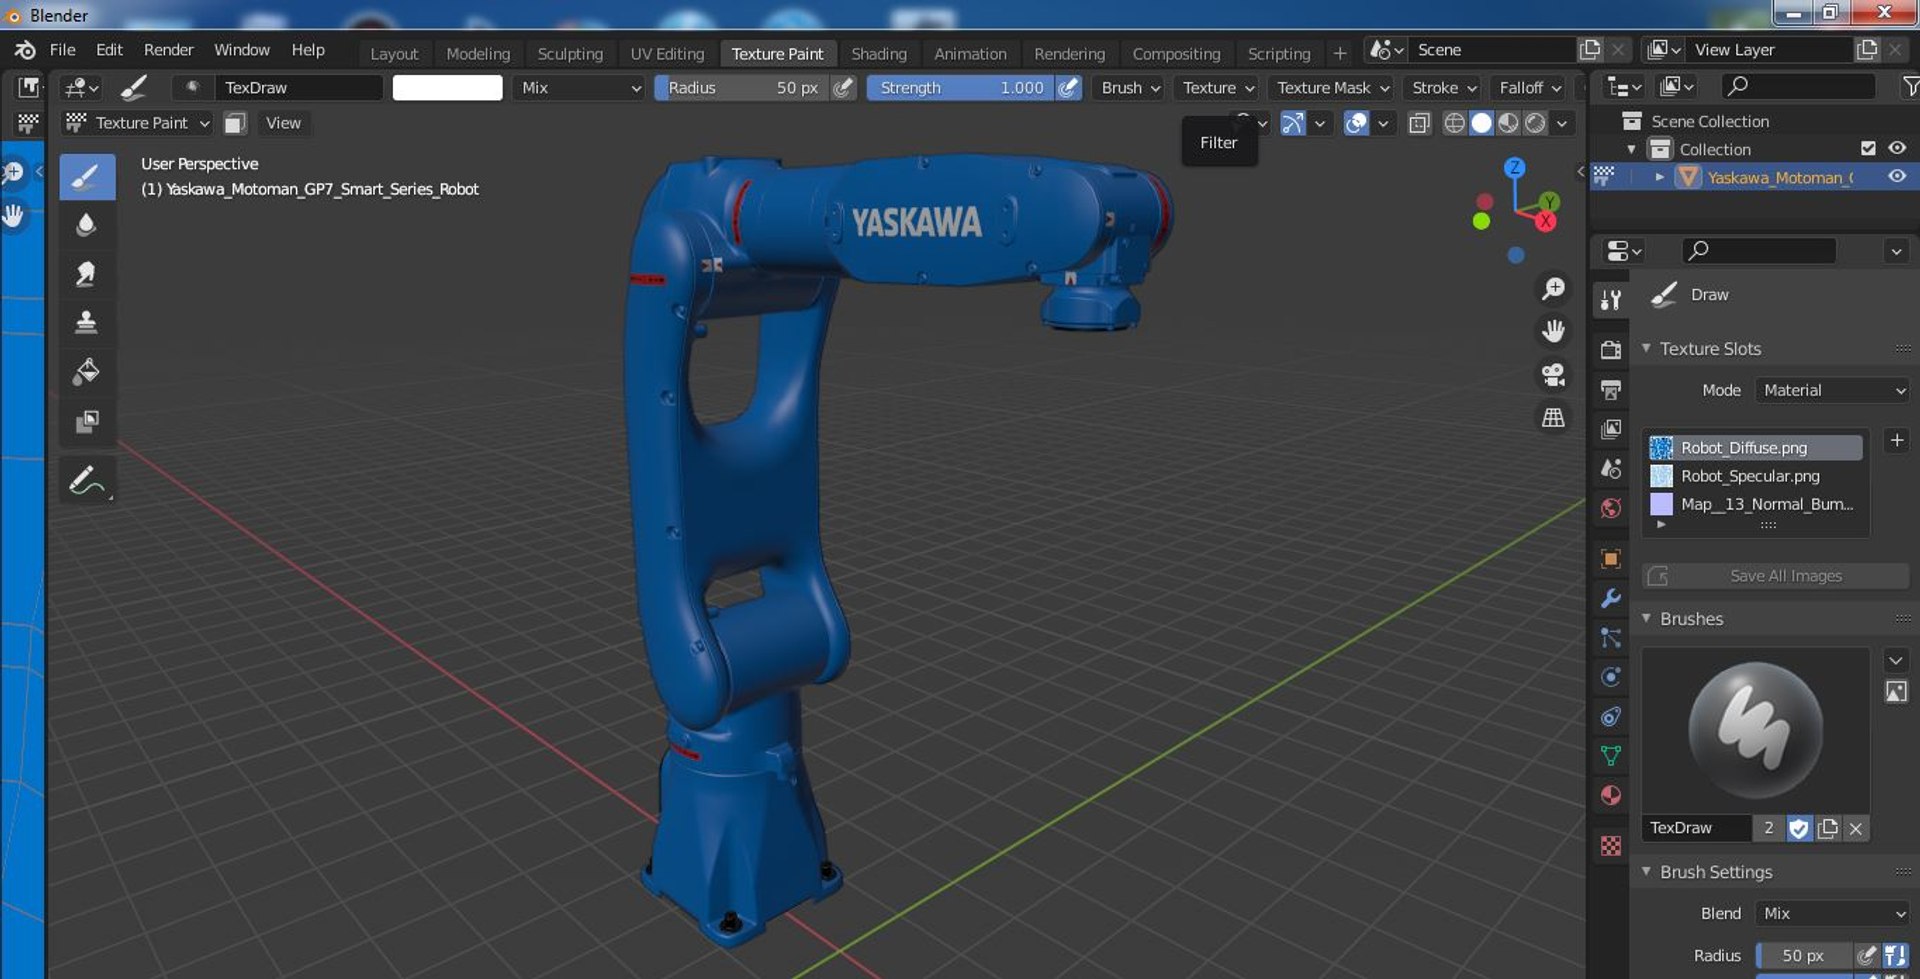Click the TexDraw brush name field
The height and width of the screenshot is (979, 1920).
point(1696,828)
